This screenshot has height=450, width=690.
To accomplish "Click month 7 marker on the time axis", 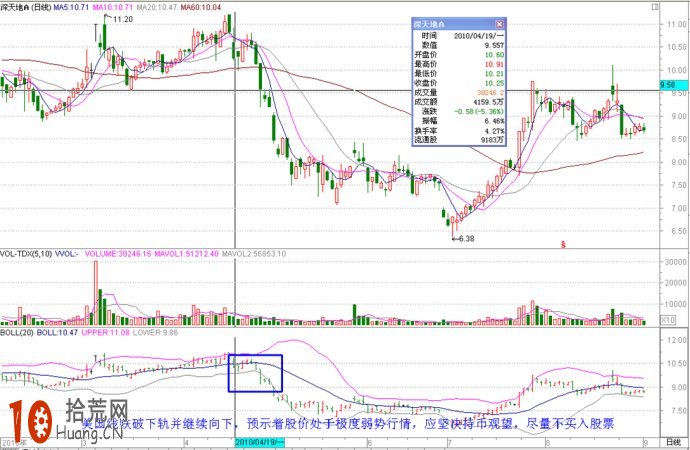I will [449, 443].
